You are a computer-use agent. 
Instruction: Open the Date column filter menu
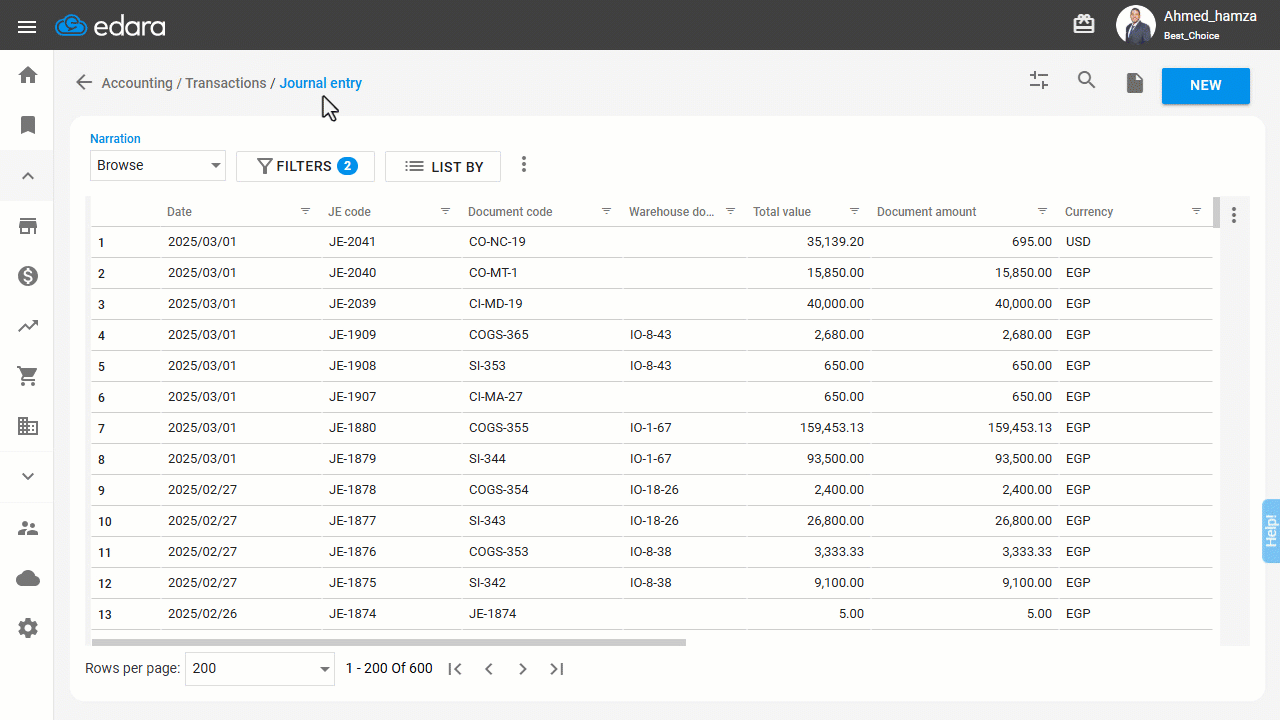(305, 211)
